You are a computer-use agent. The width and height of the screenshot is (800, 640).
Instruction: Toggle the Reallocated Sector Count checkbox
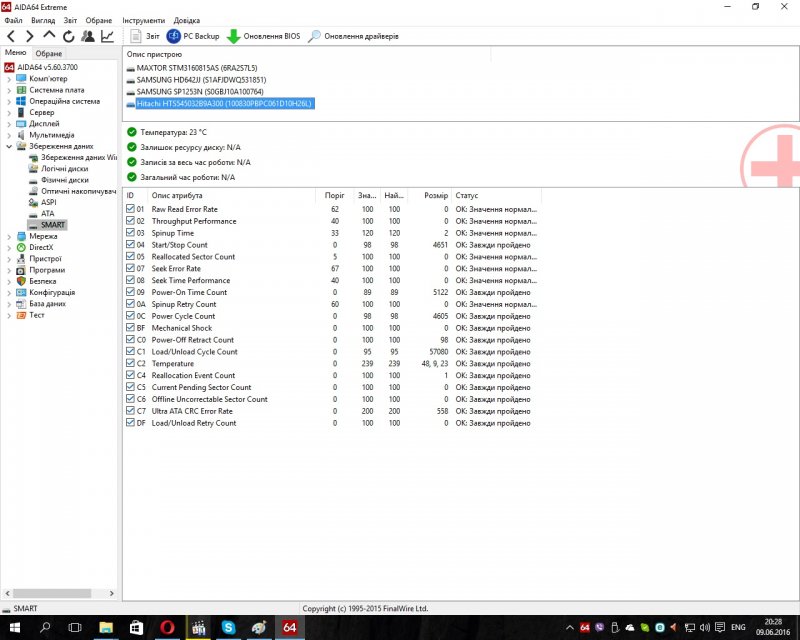(130, 257)
